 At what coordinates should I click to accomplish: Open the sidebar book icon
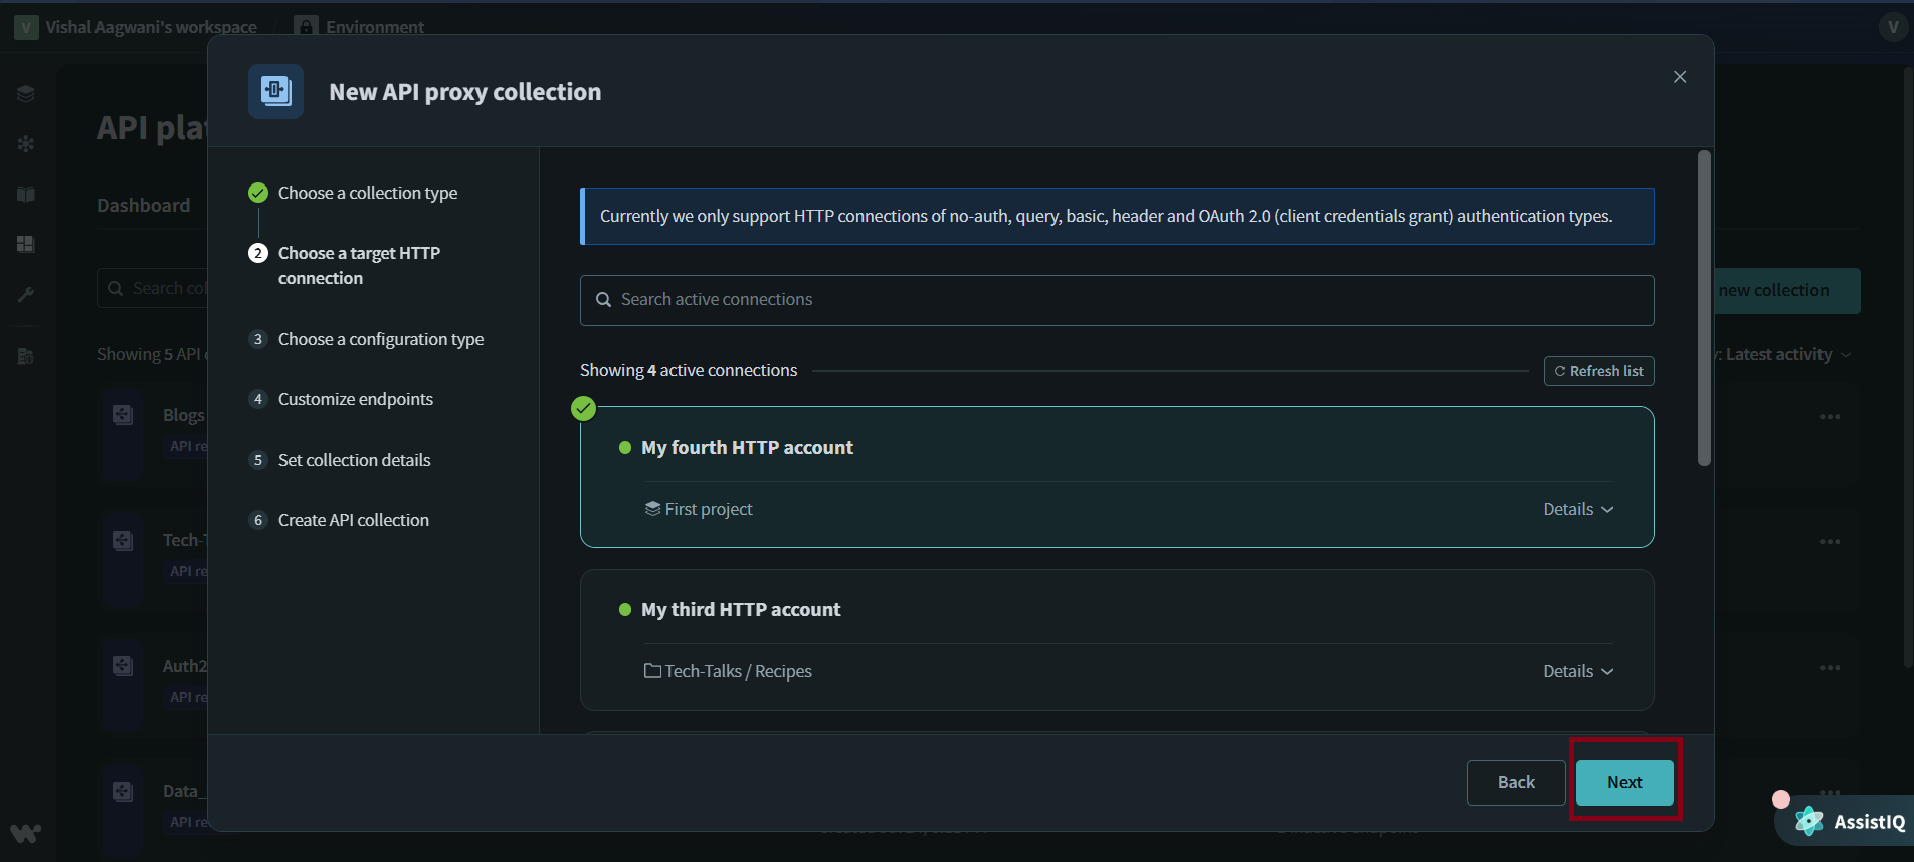(x=26, y=194)
